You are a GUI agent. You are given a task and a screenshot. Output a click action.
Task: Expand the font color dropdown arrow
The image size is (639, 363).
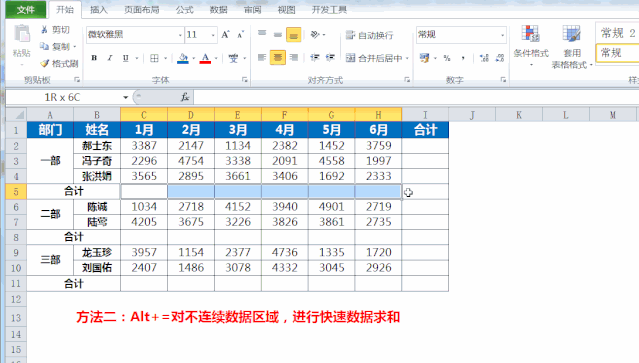pos(216,58)
